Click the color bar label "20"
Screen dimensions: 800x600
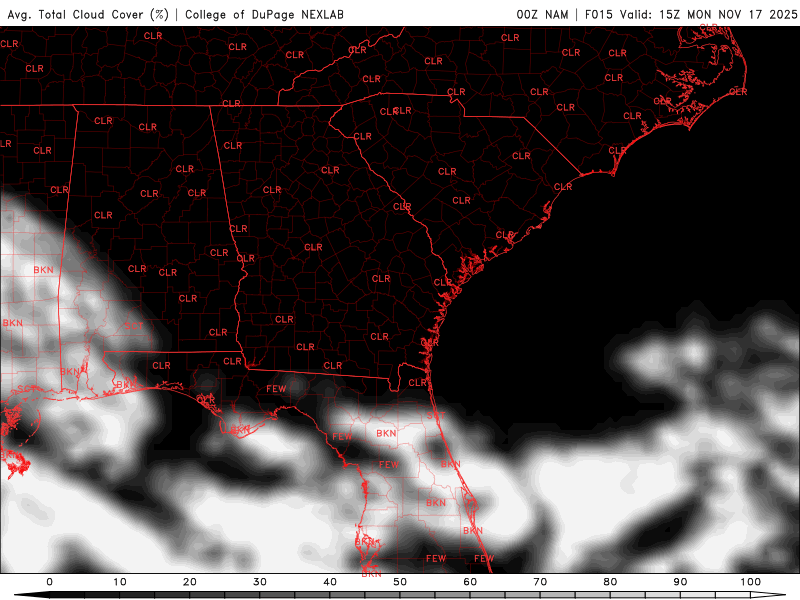coord(190,582)
